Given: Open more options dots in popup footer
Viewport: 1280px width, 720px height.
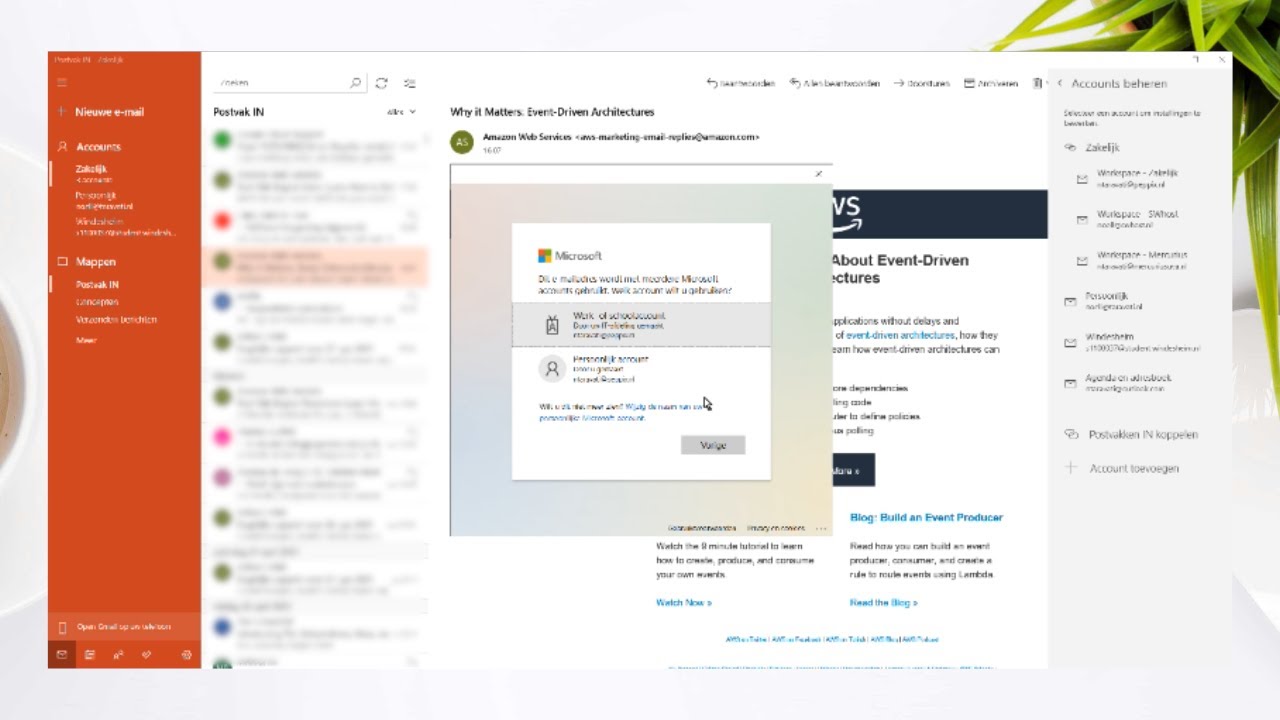Looking at the screenshot, I should pos(821,528).
